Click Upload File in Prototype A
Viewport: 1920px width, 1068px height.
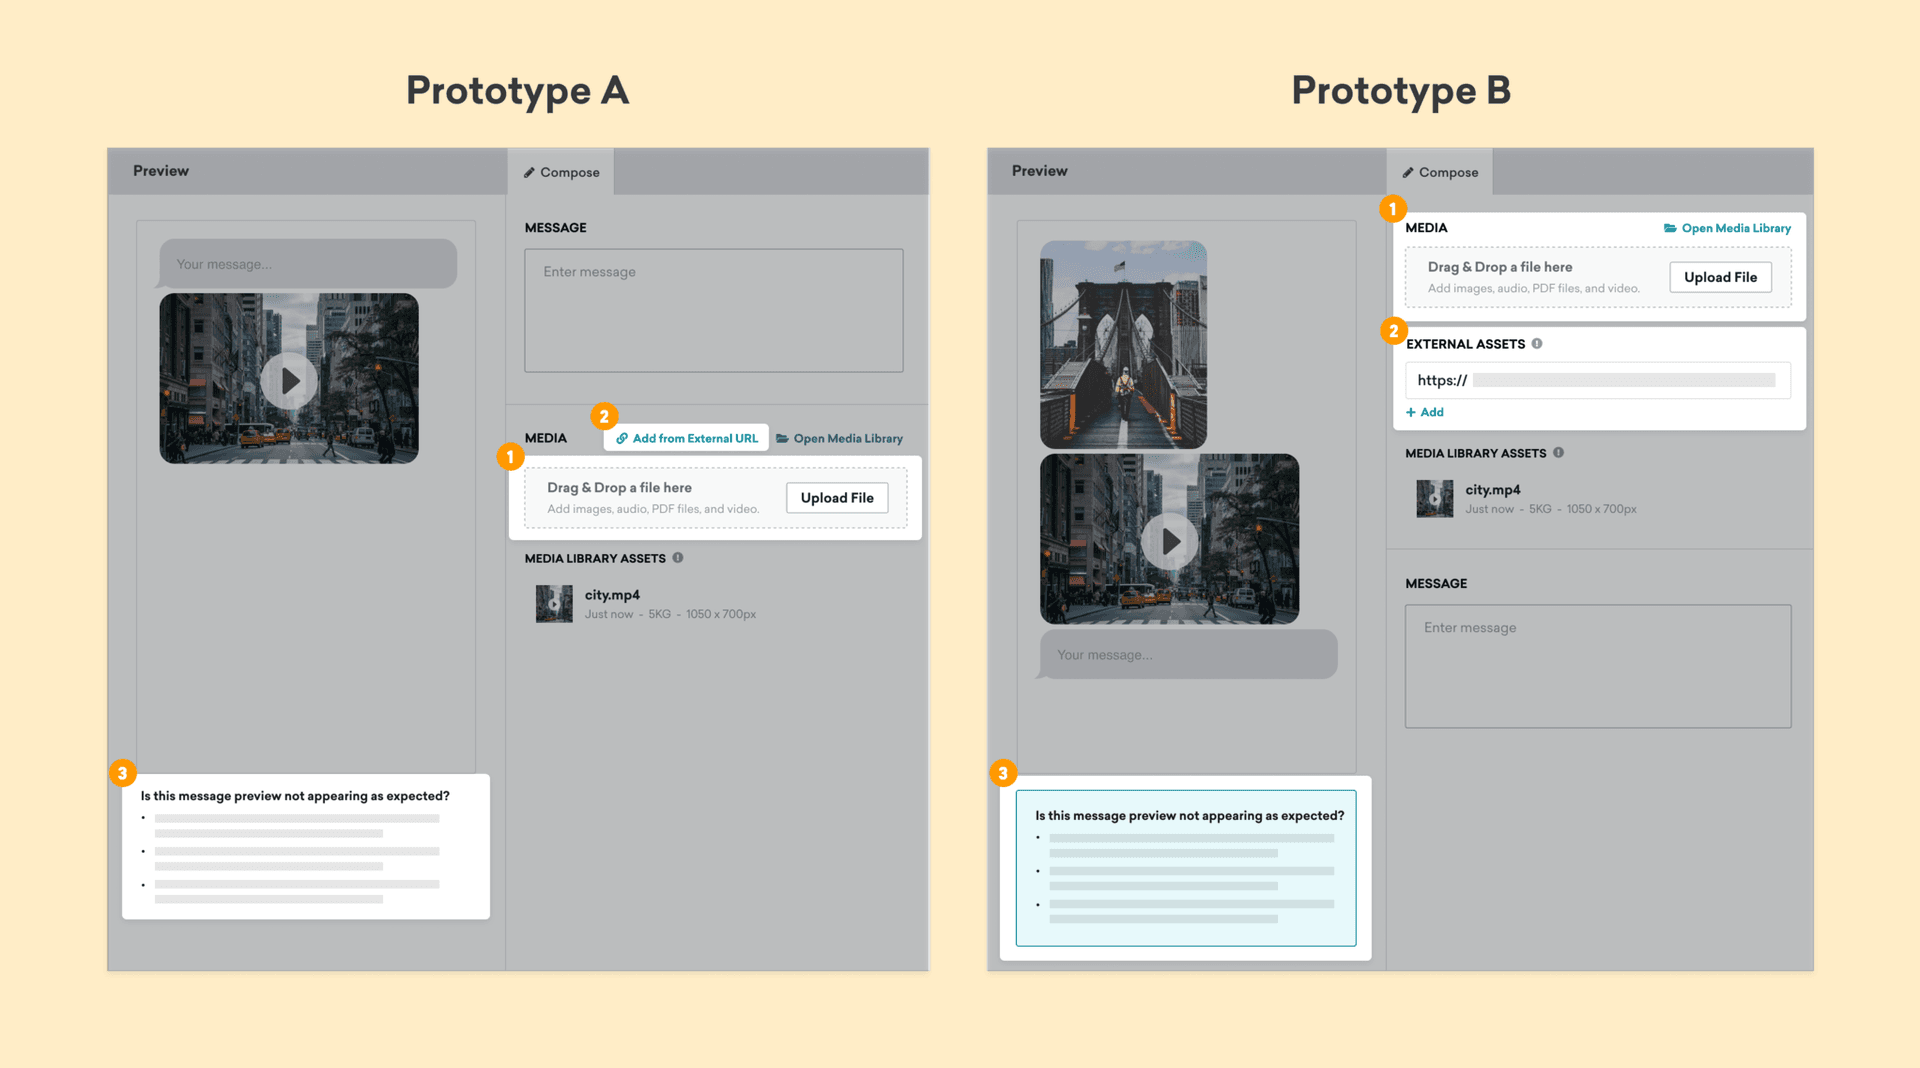[836, 497]
